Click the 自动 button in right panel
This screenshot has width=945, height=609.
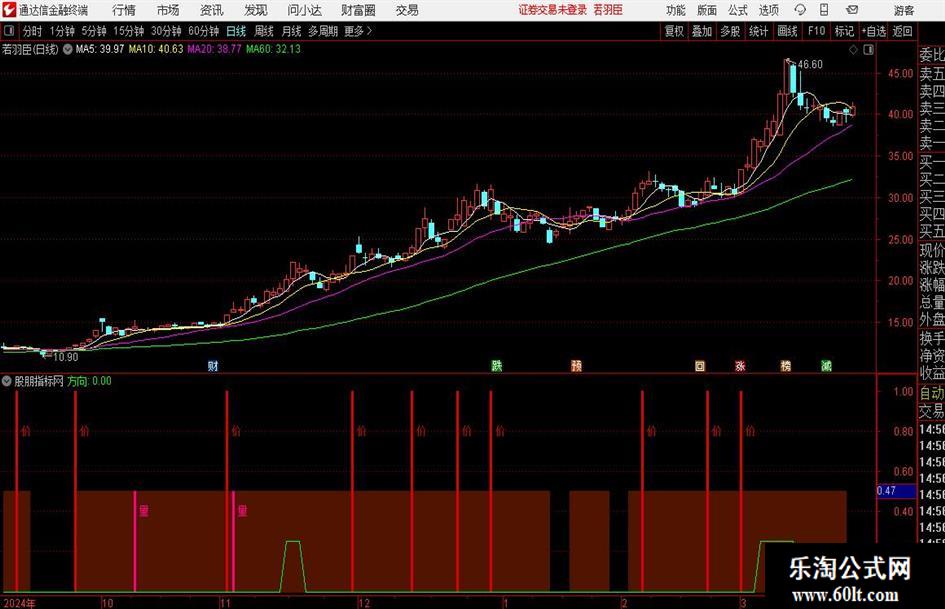click(x=932, y=393)
